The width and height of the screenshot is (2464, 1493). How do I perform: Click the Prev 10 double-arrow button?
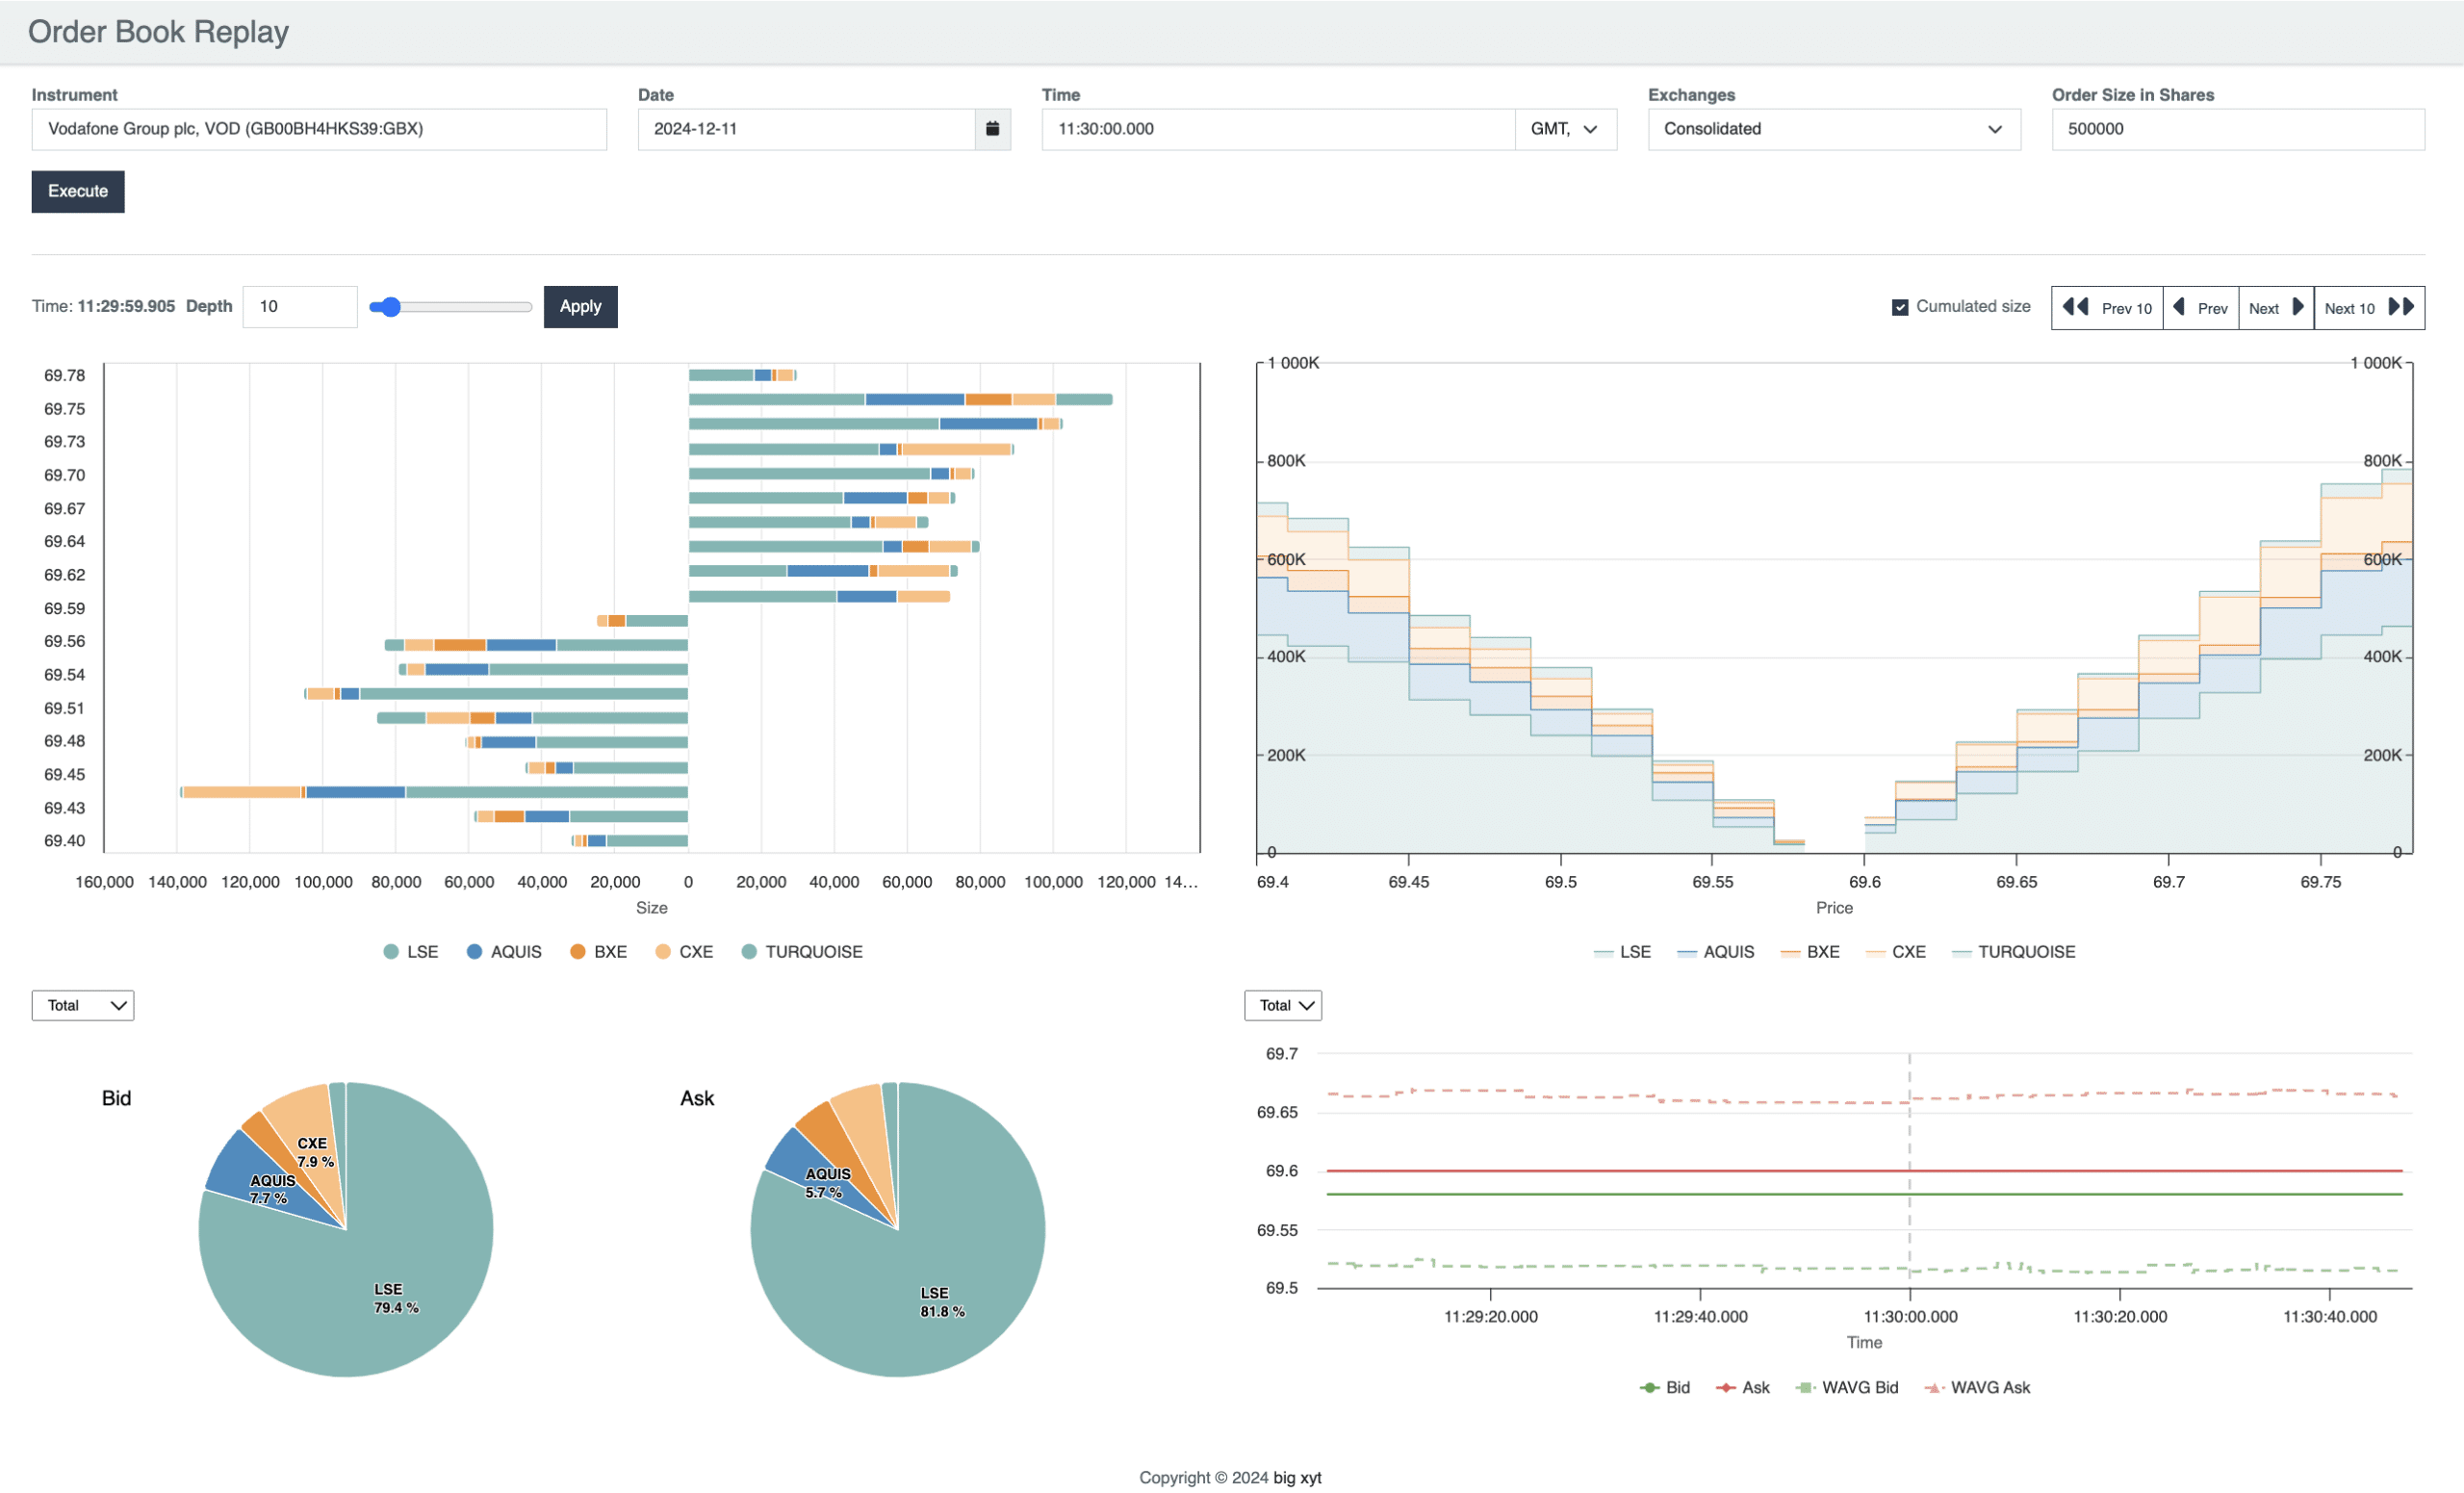click(2107, 308)
